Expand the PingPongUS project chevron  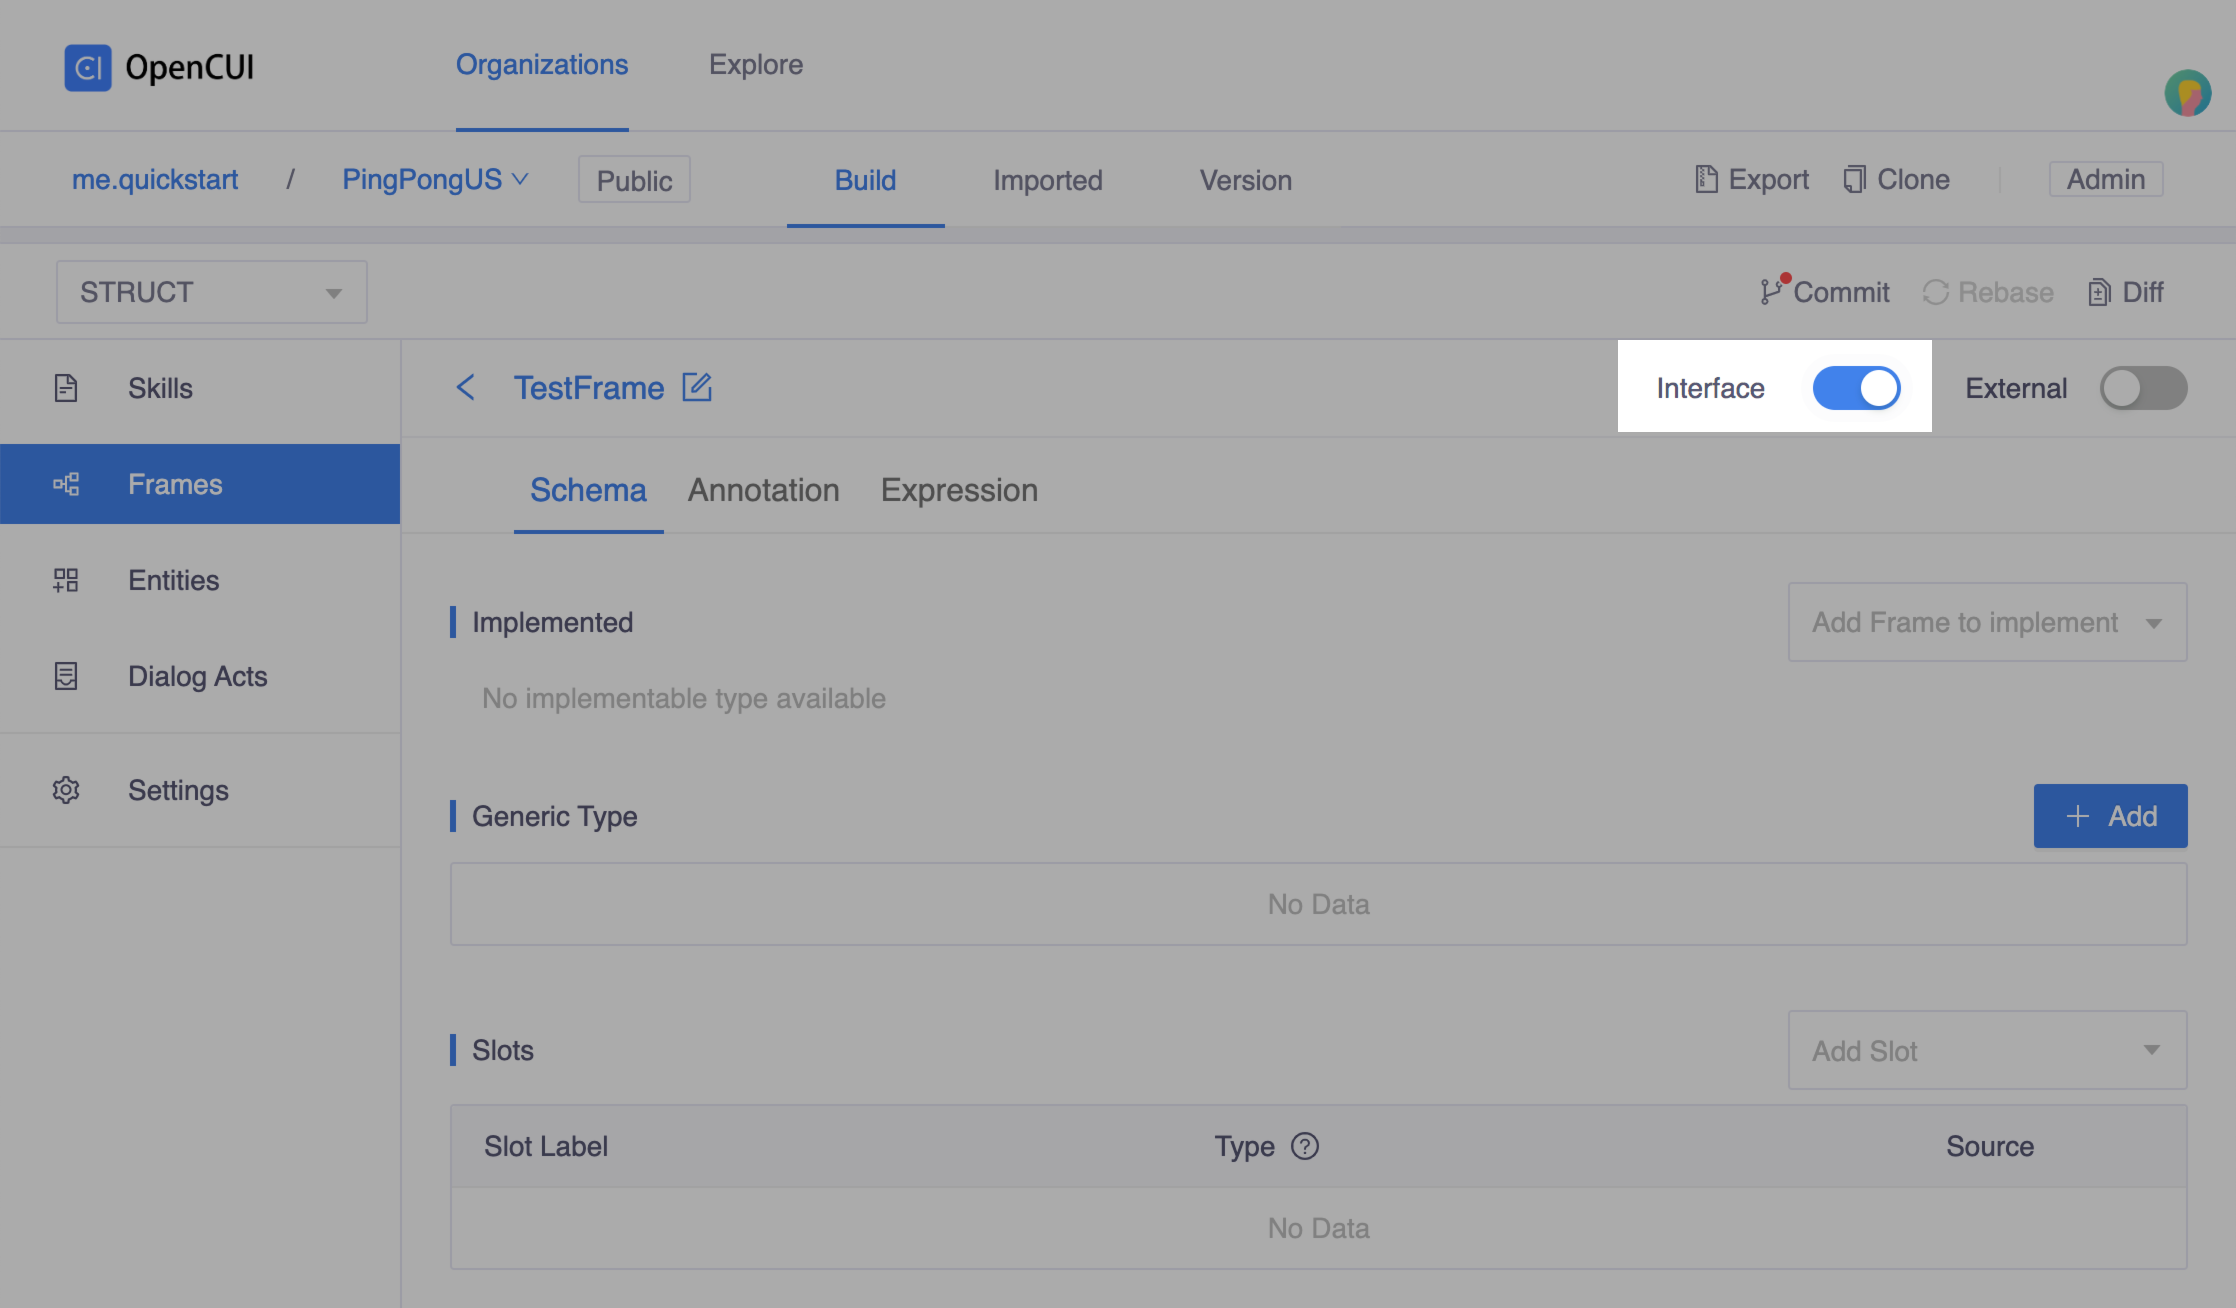tap(520, 179)
